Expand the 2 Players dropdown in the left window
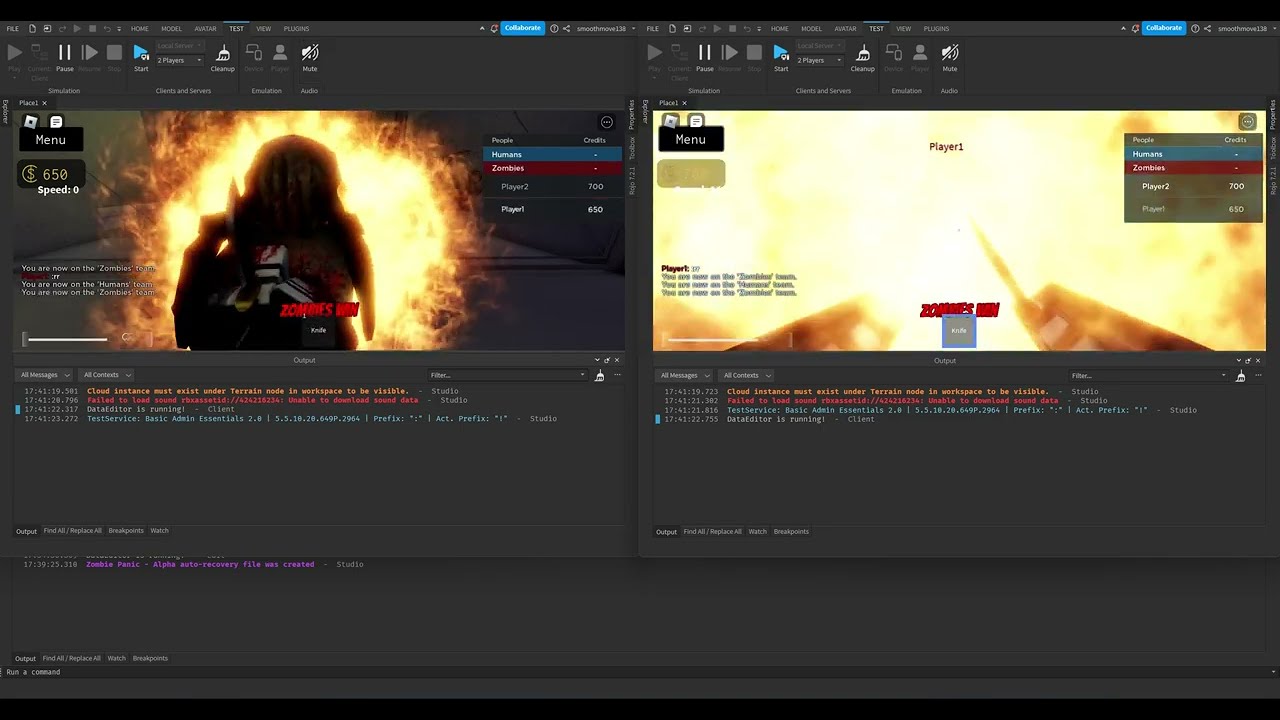Viewport: 1280px width, 720px height. pos(180,60)
